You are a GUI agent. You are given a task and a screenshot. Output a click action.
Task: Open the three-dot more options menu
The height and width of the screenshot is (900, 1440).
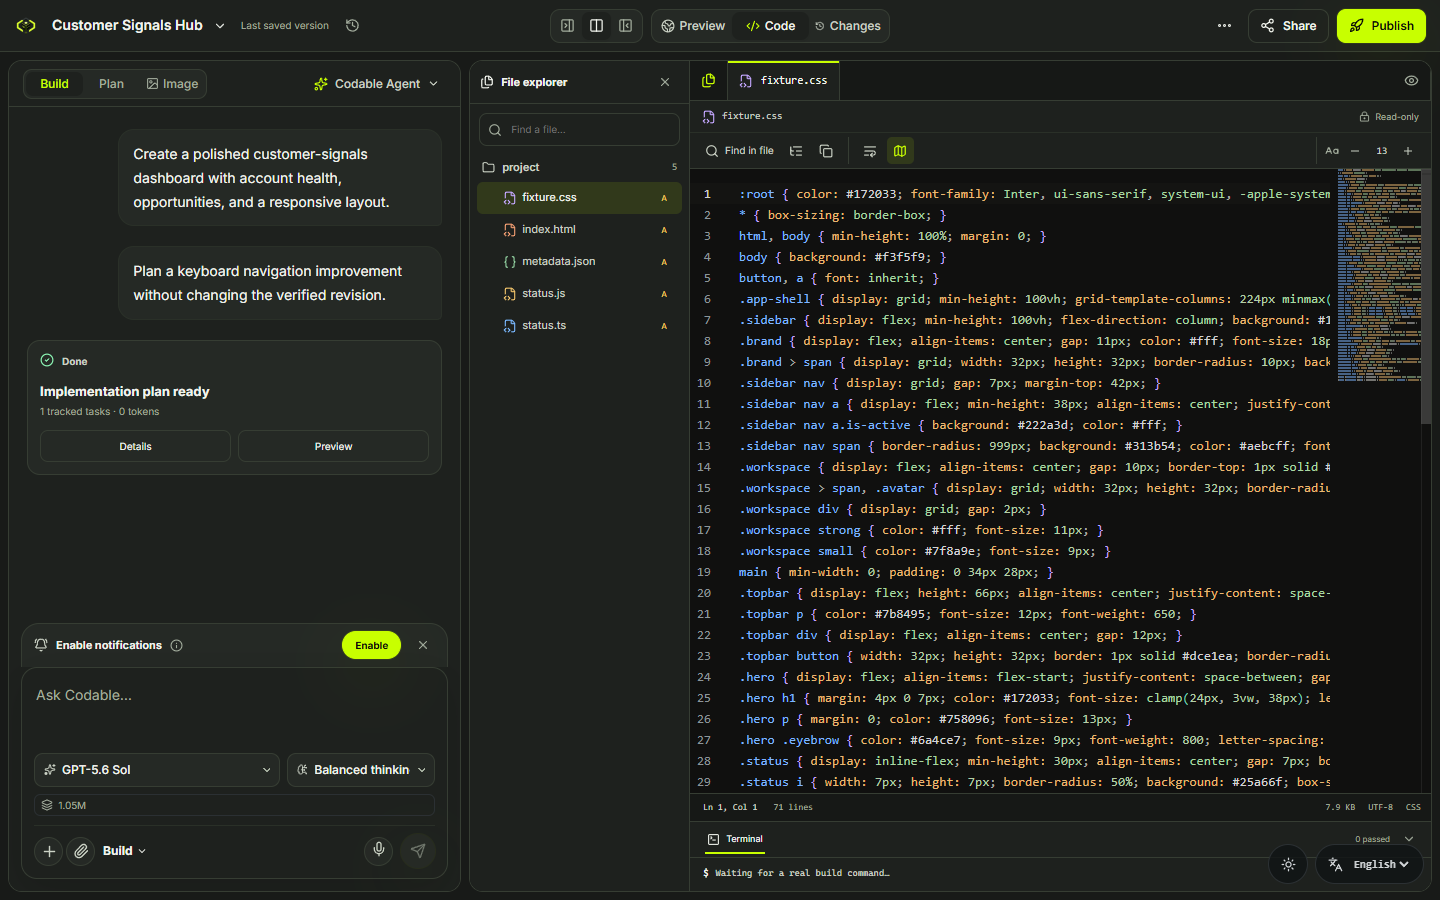[1224, 26]
